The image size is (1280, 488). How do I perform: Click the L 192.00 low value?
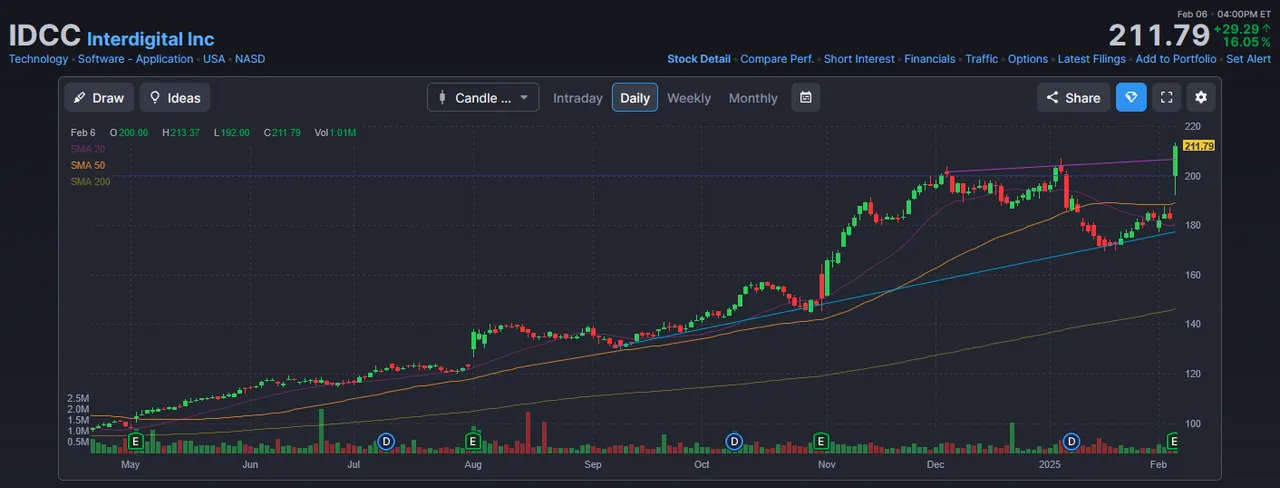(x=232, y=132)
